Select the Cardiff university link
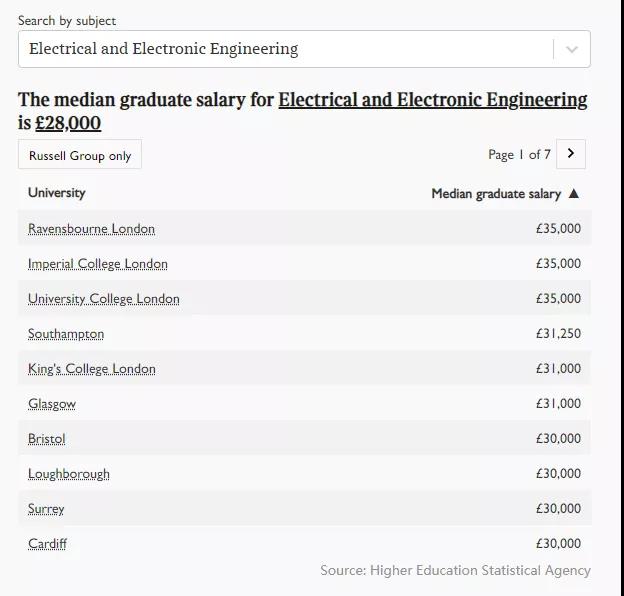 point(48,544)
